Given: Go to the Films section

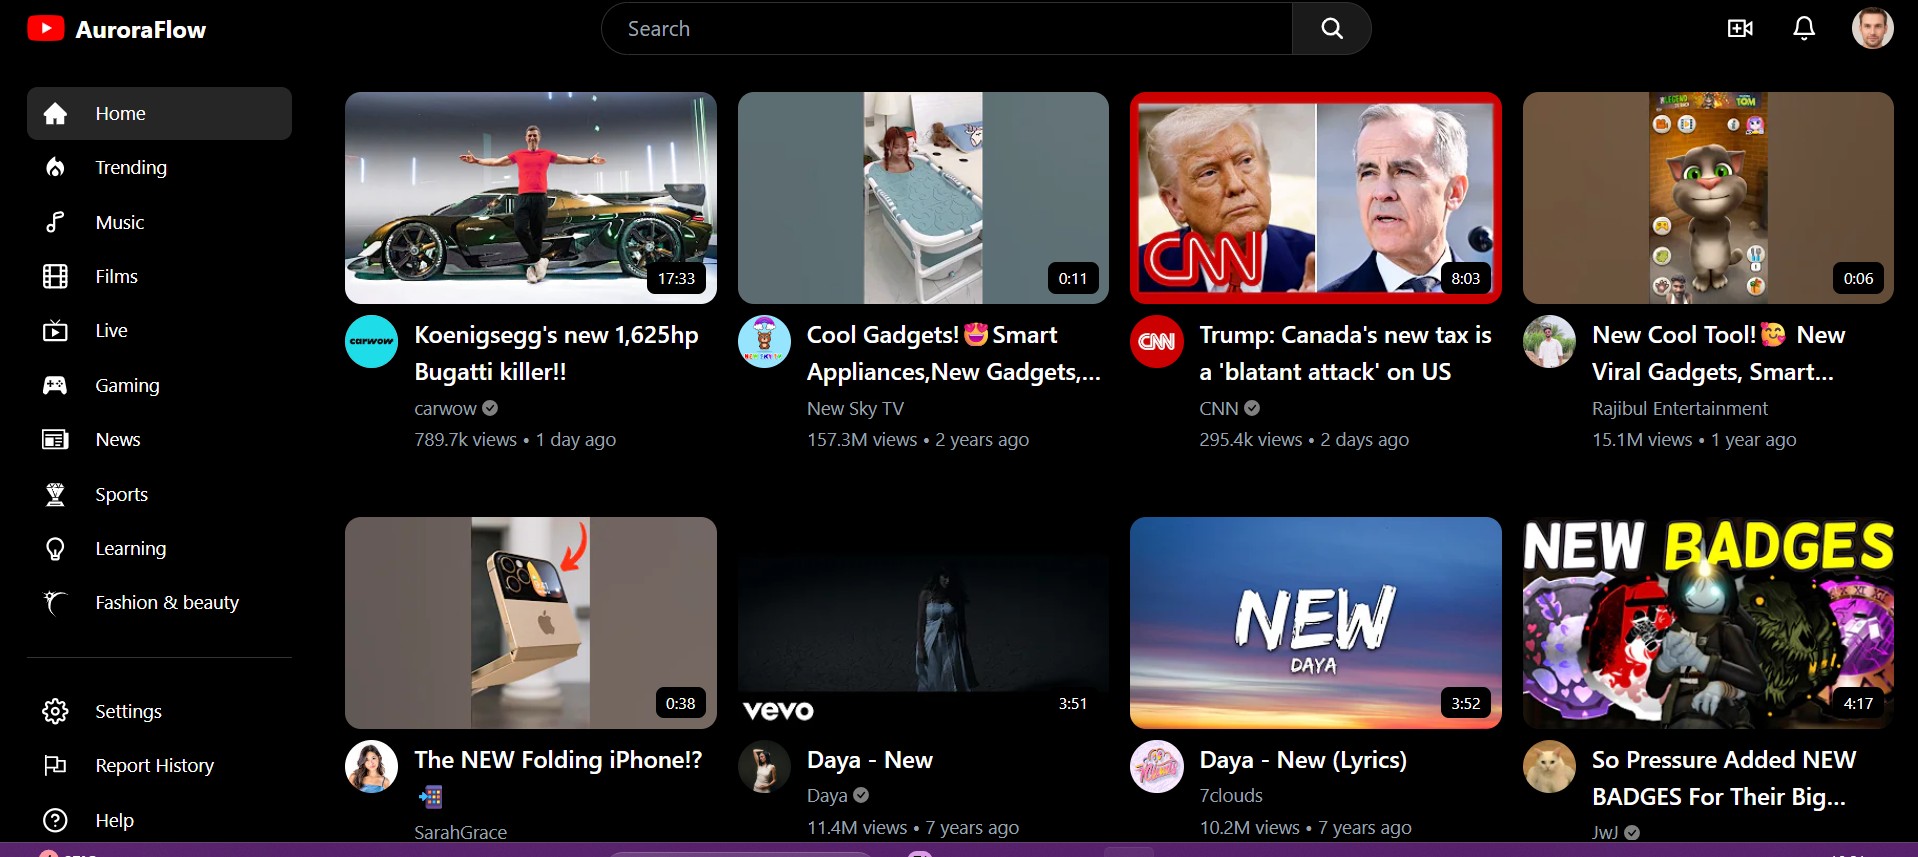Looking at the screenshot, I should pos(116,277).
